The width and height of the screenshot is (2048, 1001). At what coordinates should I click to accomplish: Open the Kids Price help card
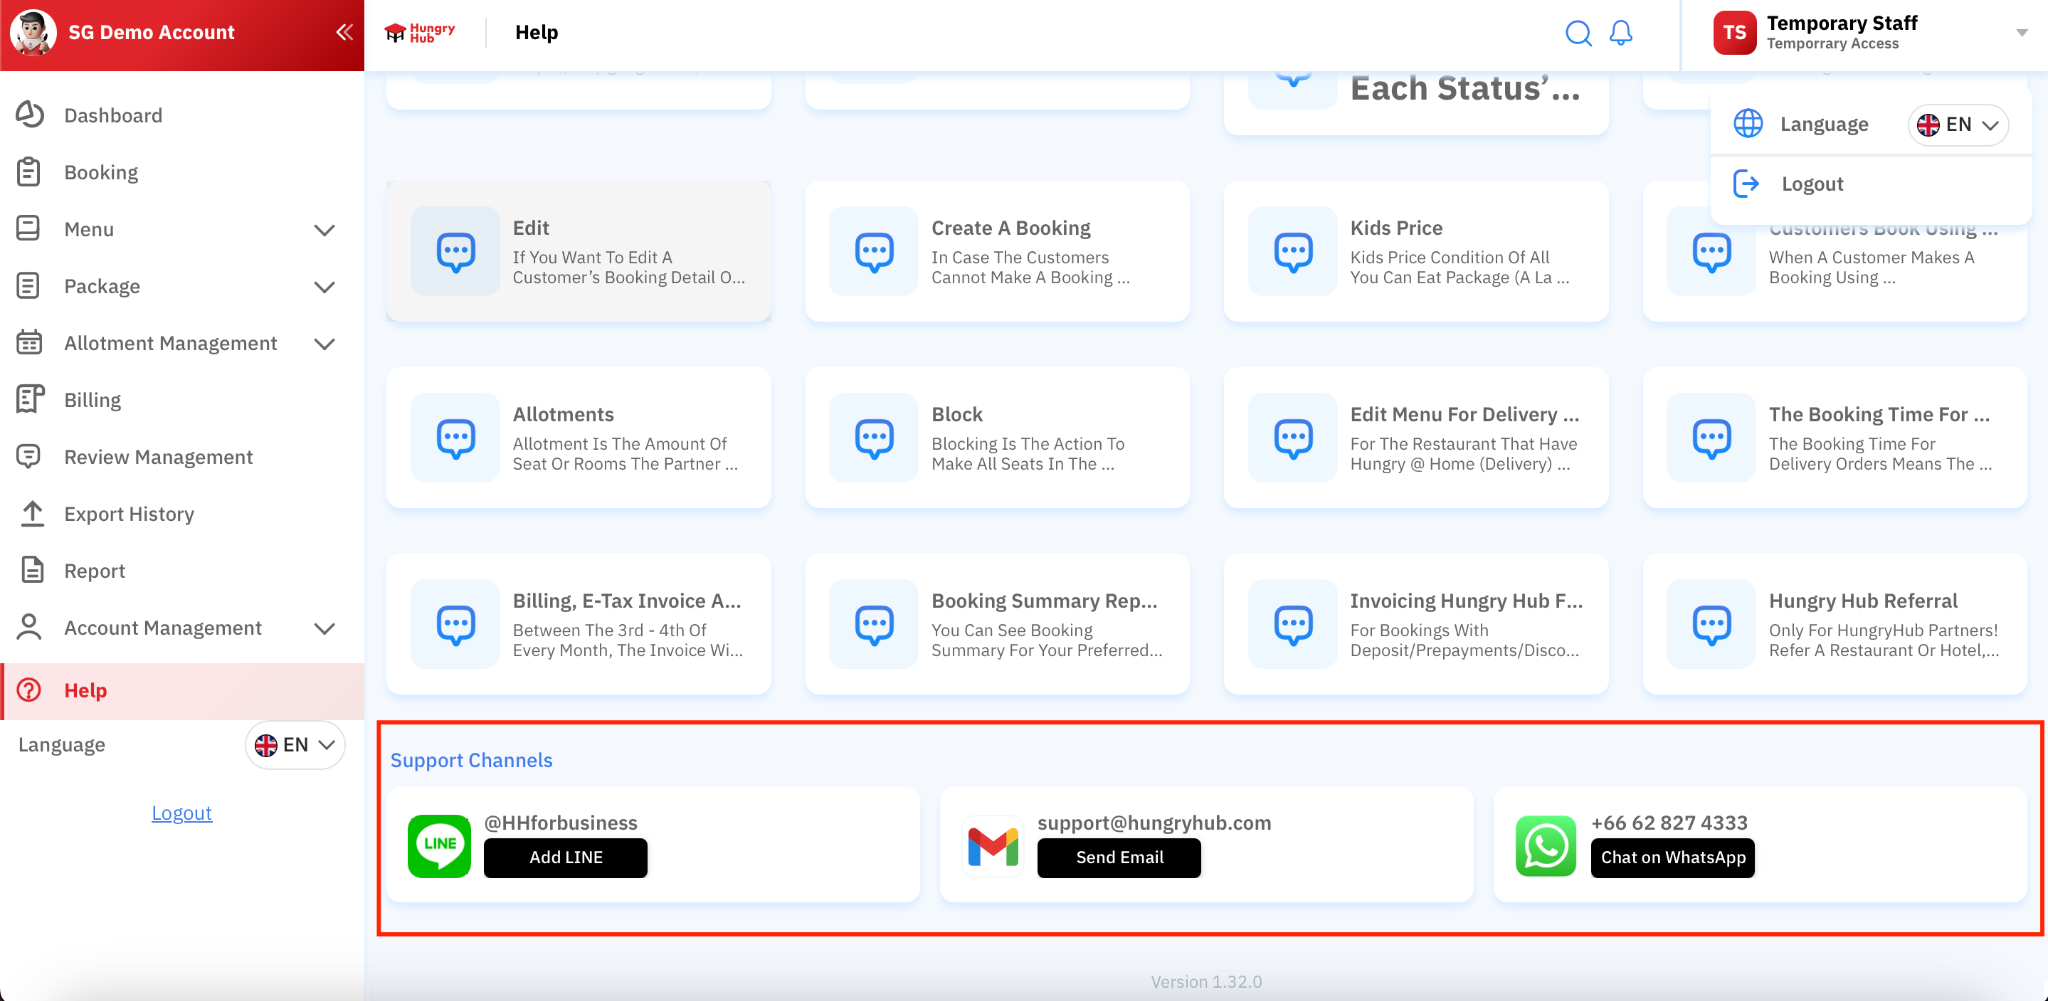[1415, 251]
